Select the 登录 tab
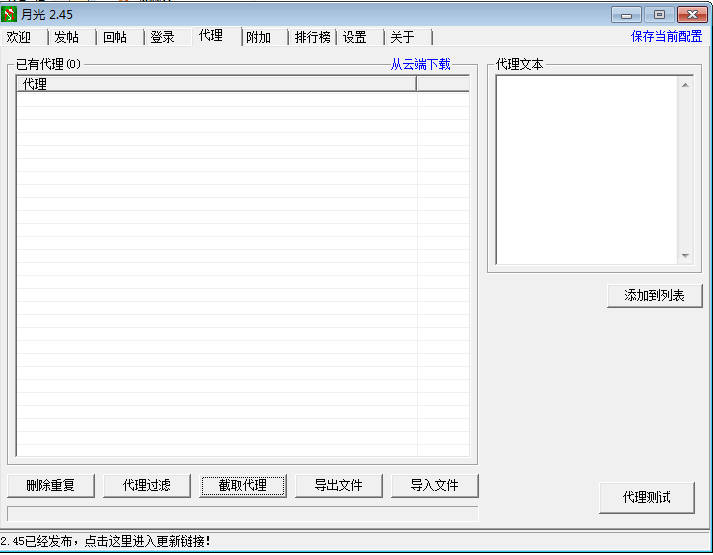713x555 pixels. click(x=163, y=37)
